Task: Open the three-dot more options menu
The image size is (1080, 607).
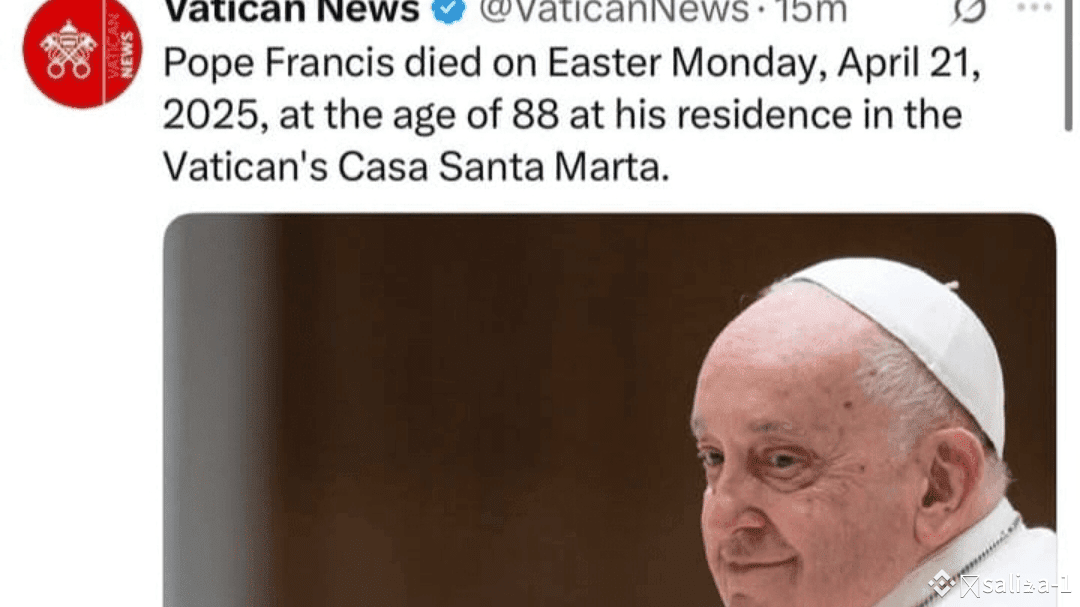Action: click(1034, 8)
